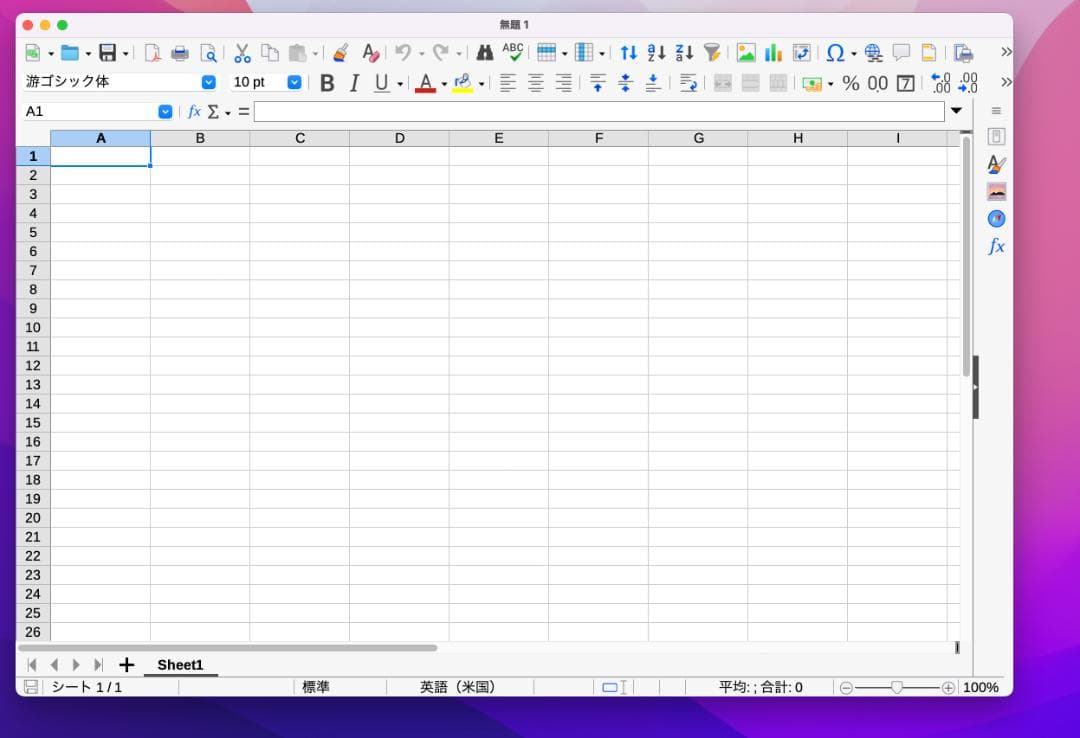
Task: Open font color dropdown arrow
Action: pos(444,84)
